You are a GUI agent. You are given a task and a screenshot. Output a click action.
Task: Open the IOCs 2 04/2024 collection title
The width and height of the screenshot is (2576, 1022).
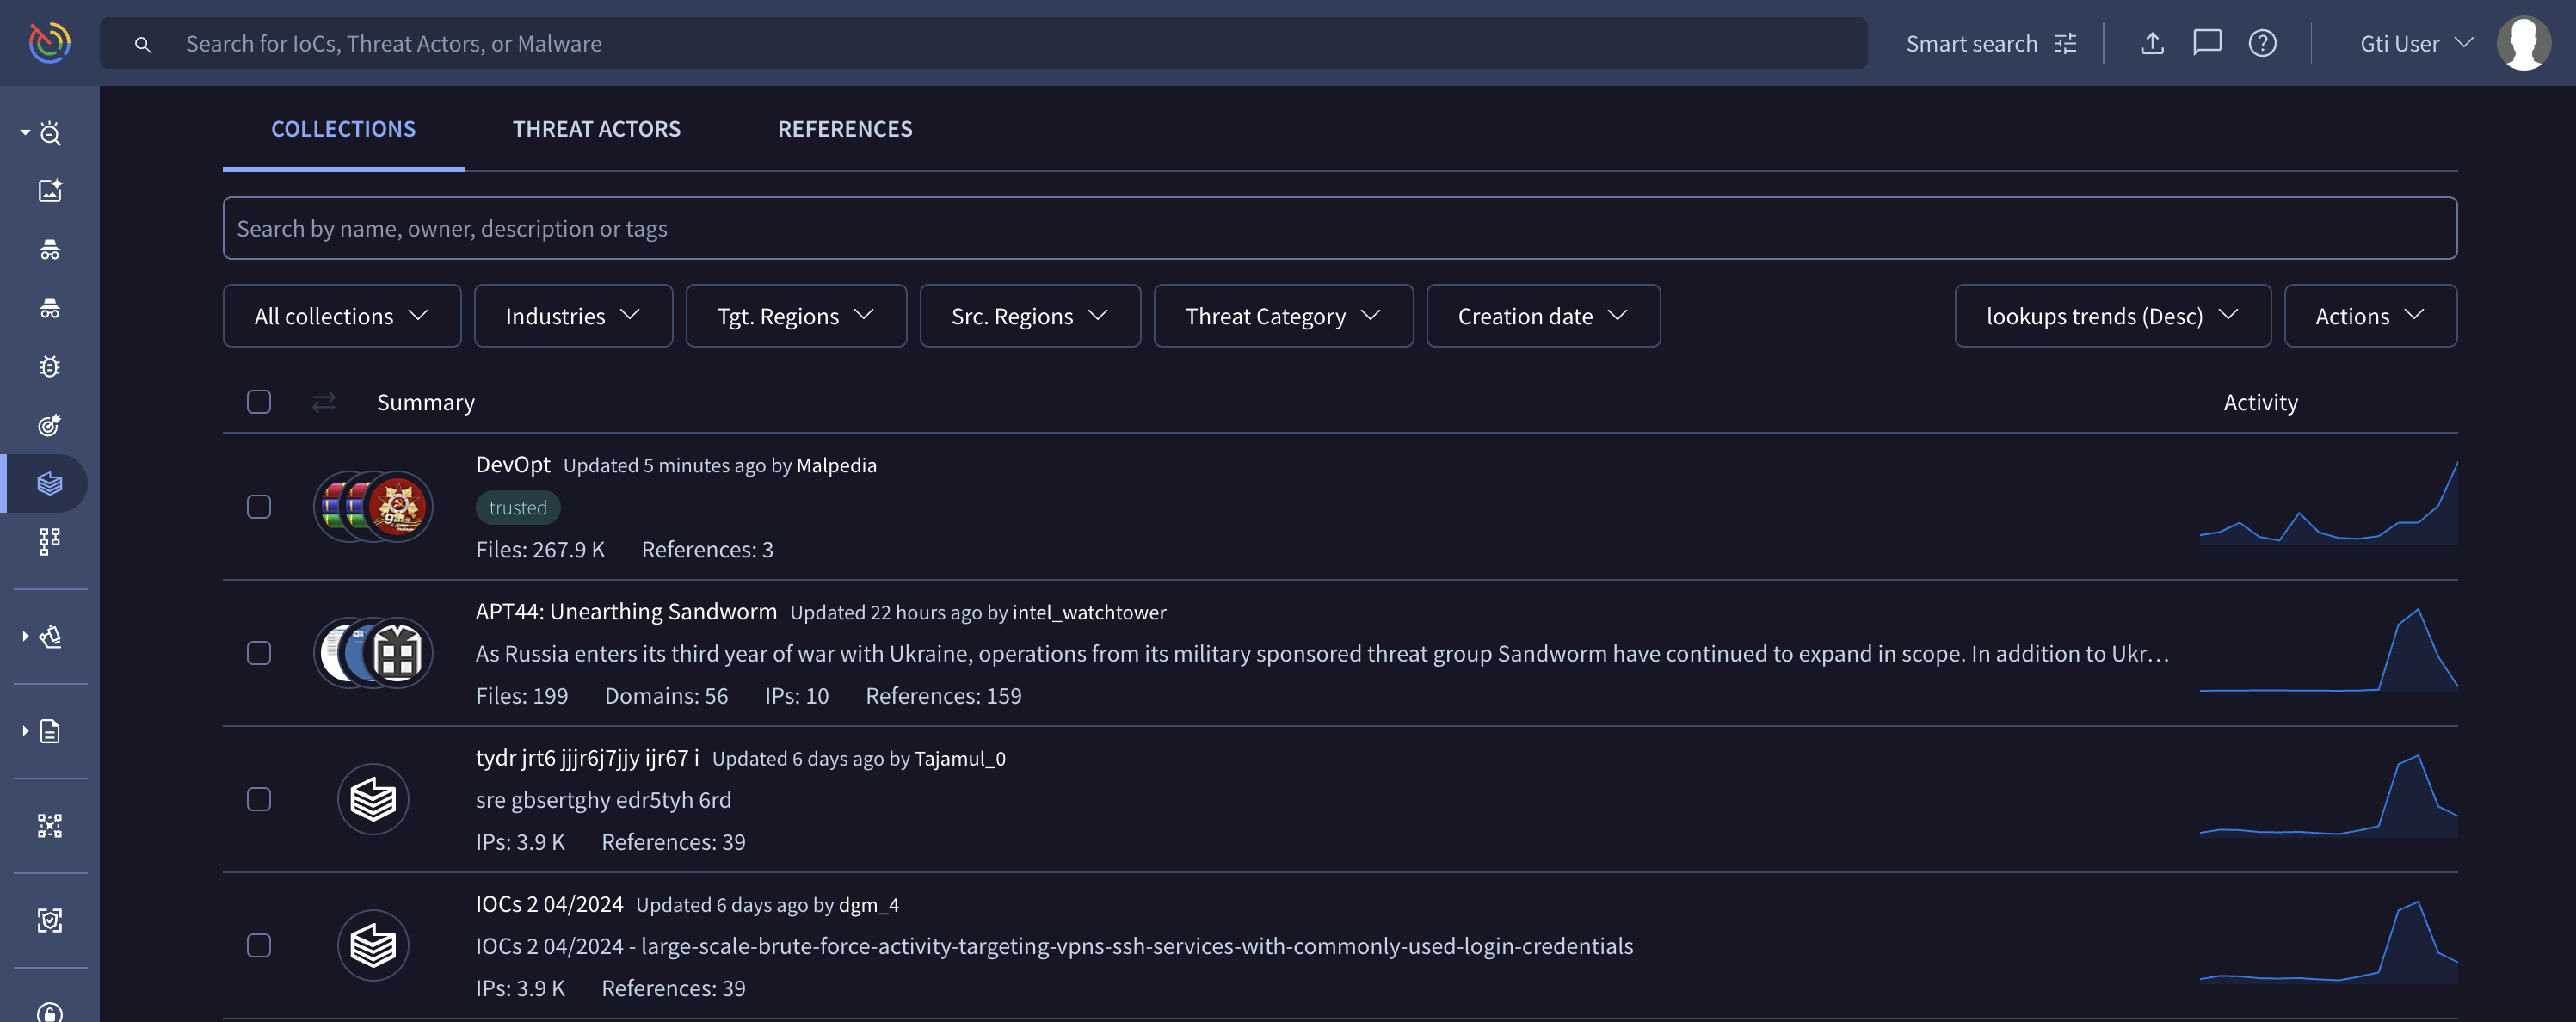549,903
